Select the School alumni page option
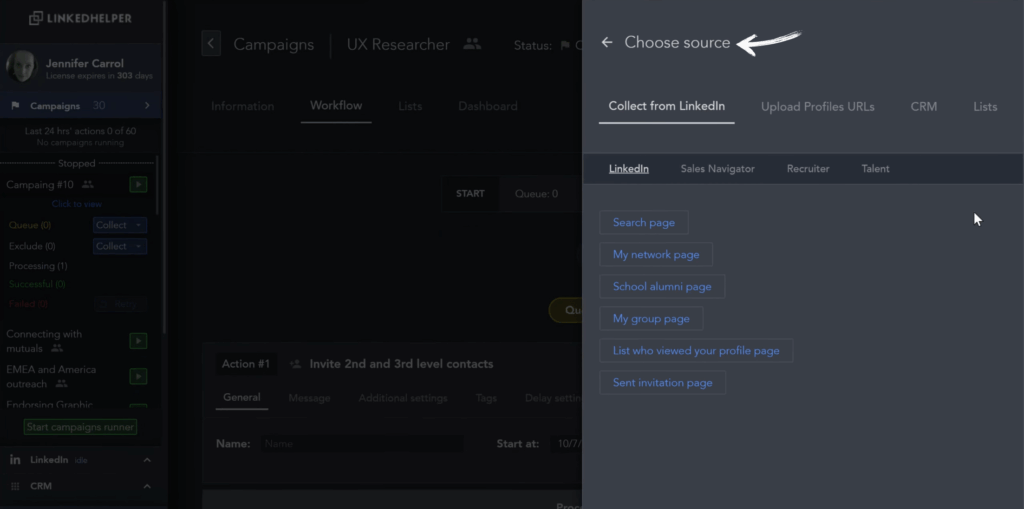Screen dimensions: 1024x509 (x=662, y=287)
